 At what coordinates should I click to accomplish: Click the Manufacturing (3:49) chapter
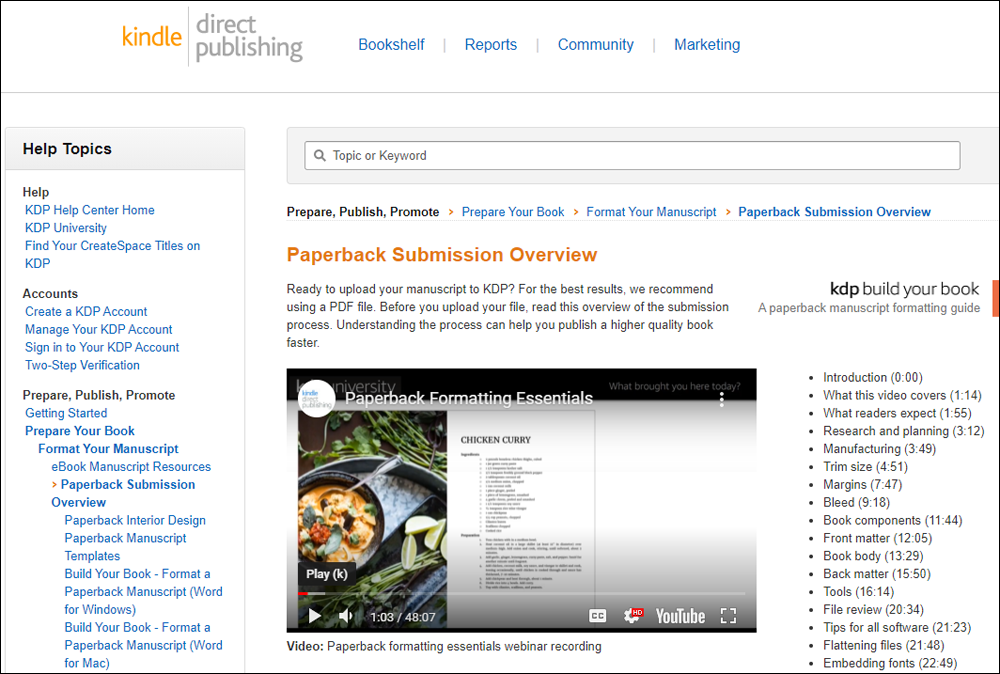[x=879, y=448]
